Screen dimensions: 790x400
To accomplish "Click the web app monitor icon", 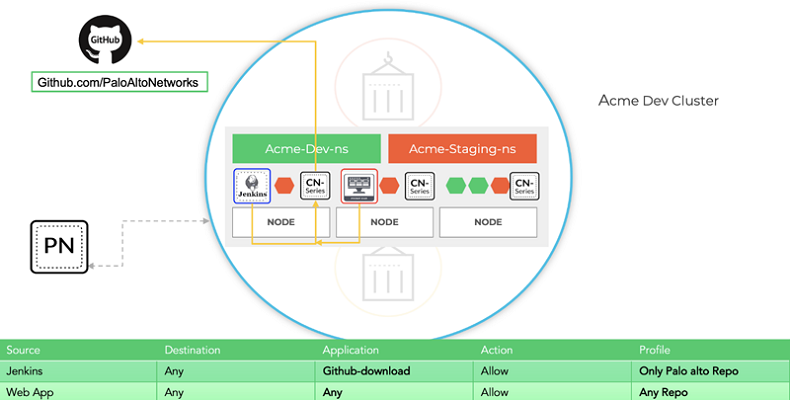I will pos(358,185).
